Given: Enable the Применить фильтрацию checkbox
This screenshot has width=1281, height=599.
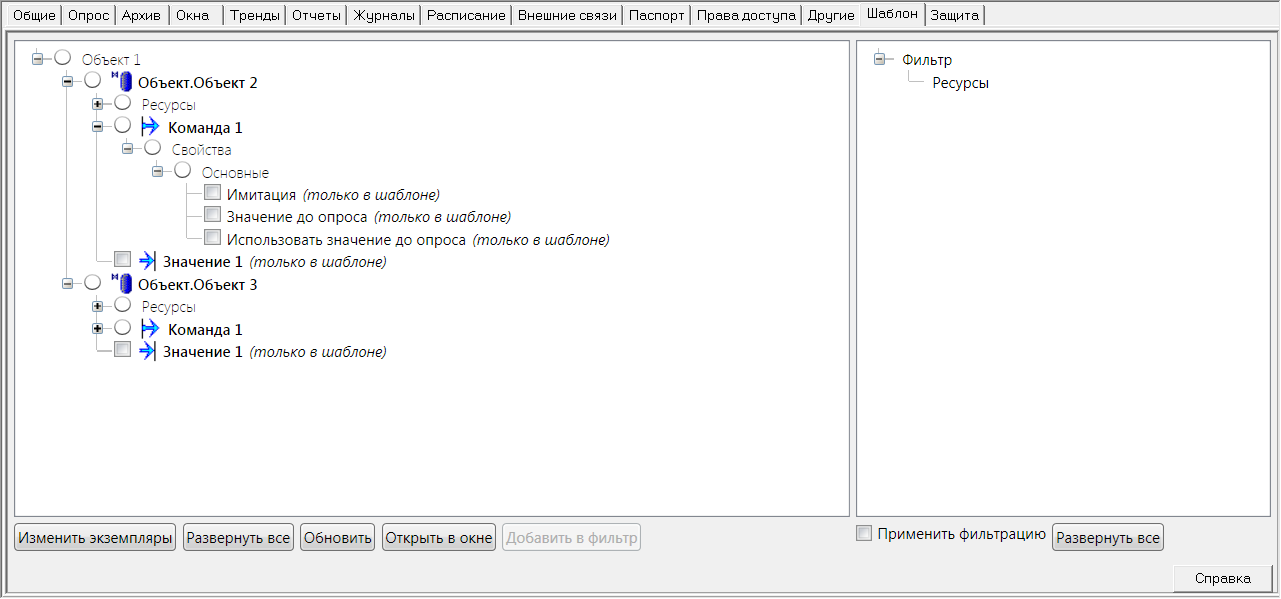Looking at the screenshot, I should click(864, 534).
